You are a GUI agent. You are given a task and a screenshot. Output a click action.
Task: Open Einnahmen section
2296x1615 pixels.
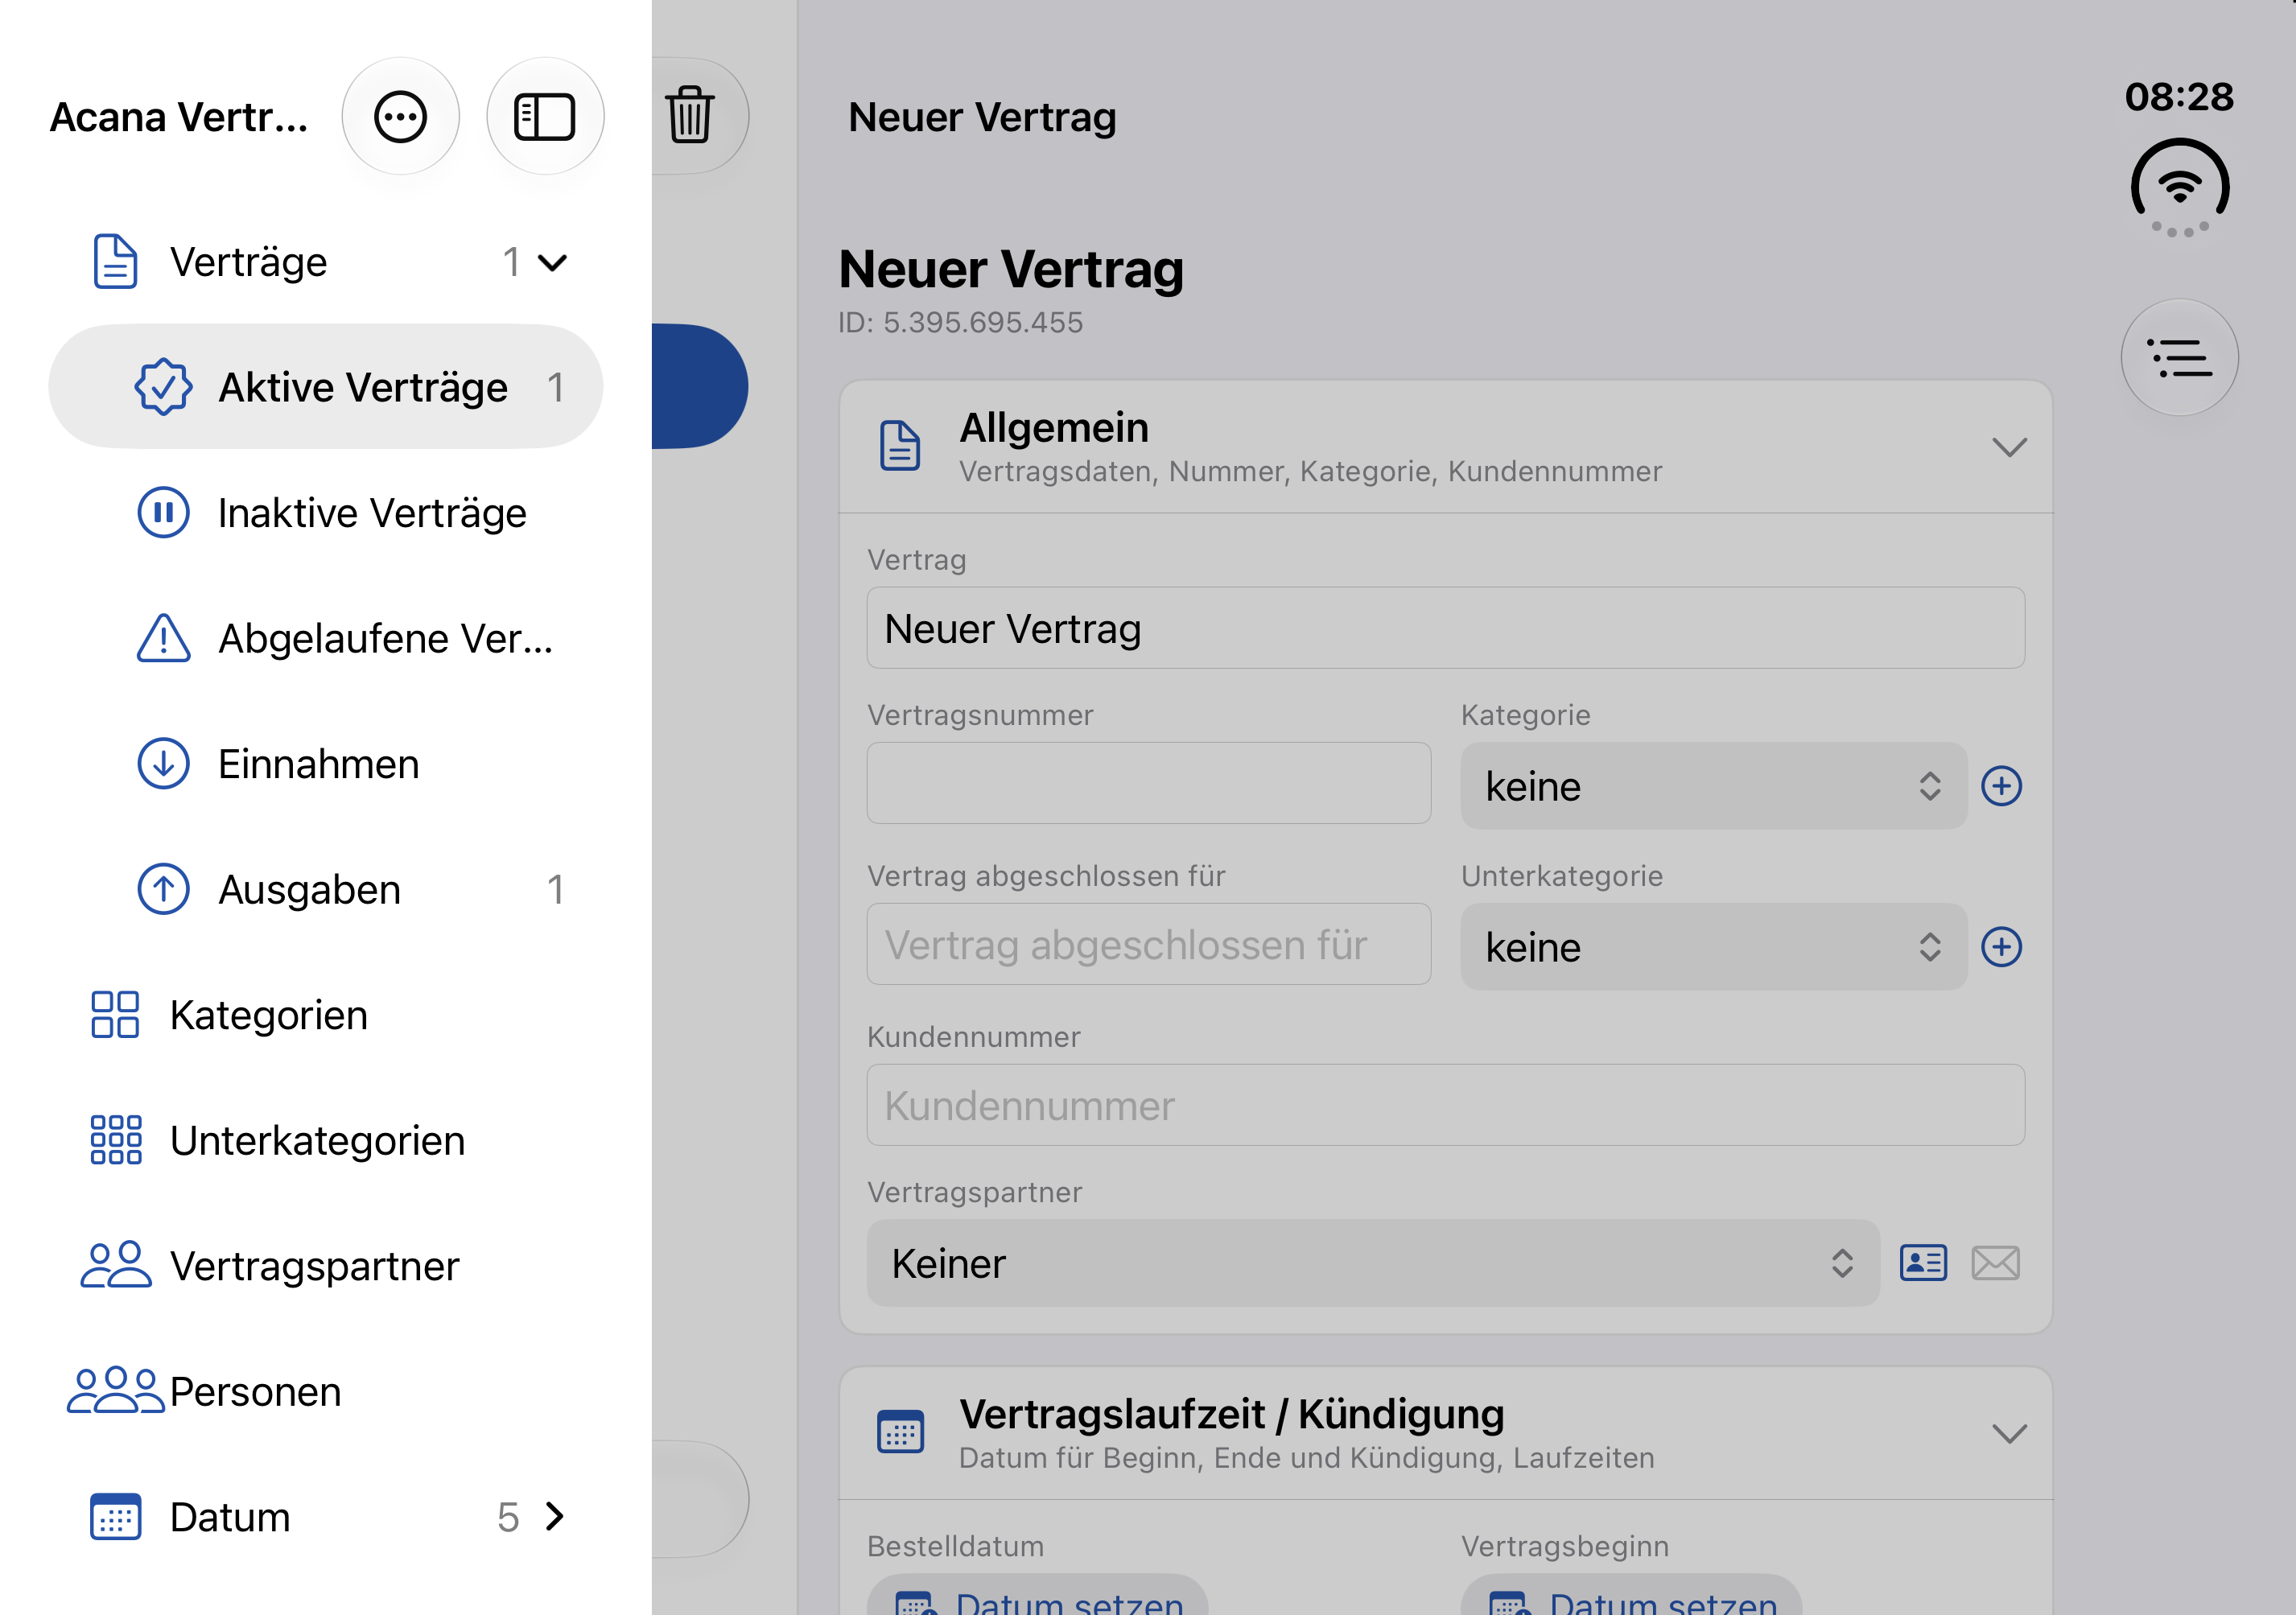tap(326, 764)
